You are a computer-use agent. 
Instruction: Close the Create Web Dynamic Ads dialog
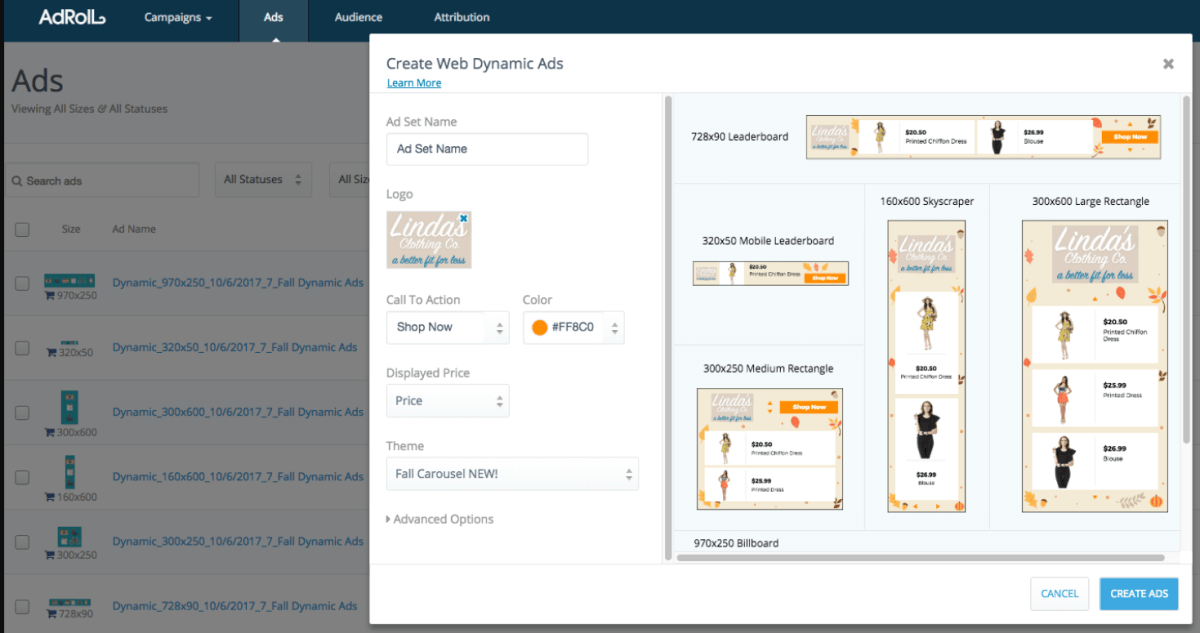(x=1168, y=64)
